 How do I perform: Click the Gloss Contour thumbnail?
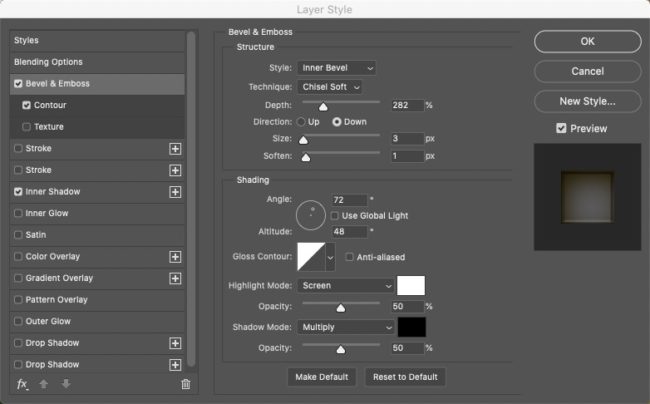[x=311, y=257]
